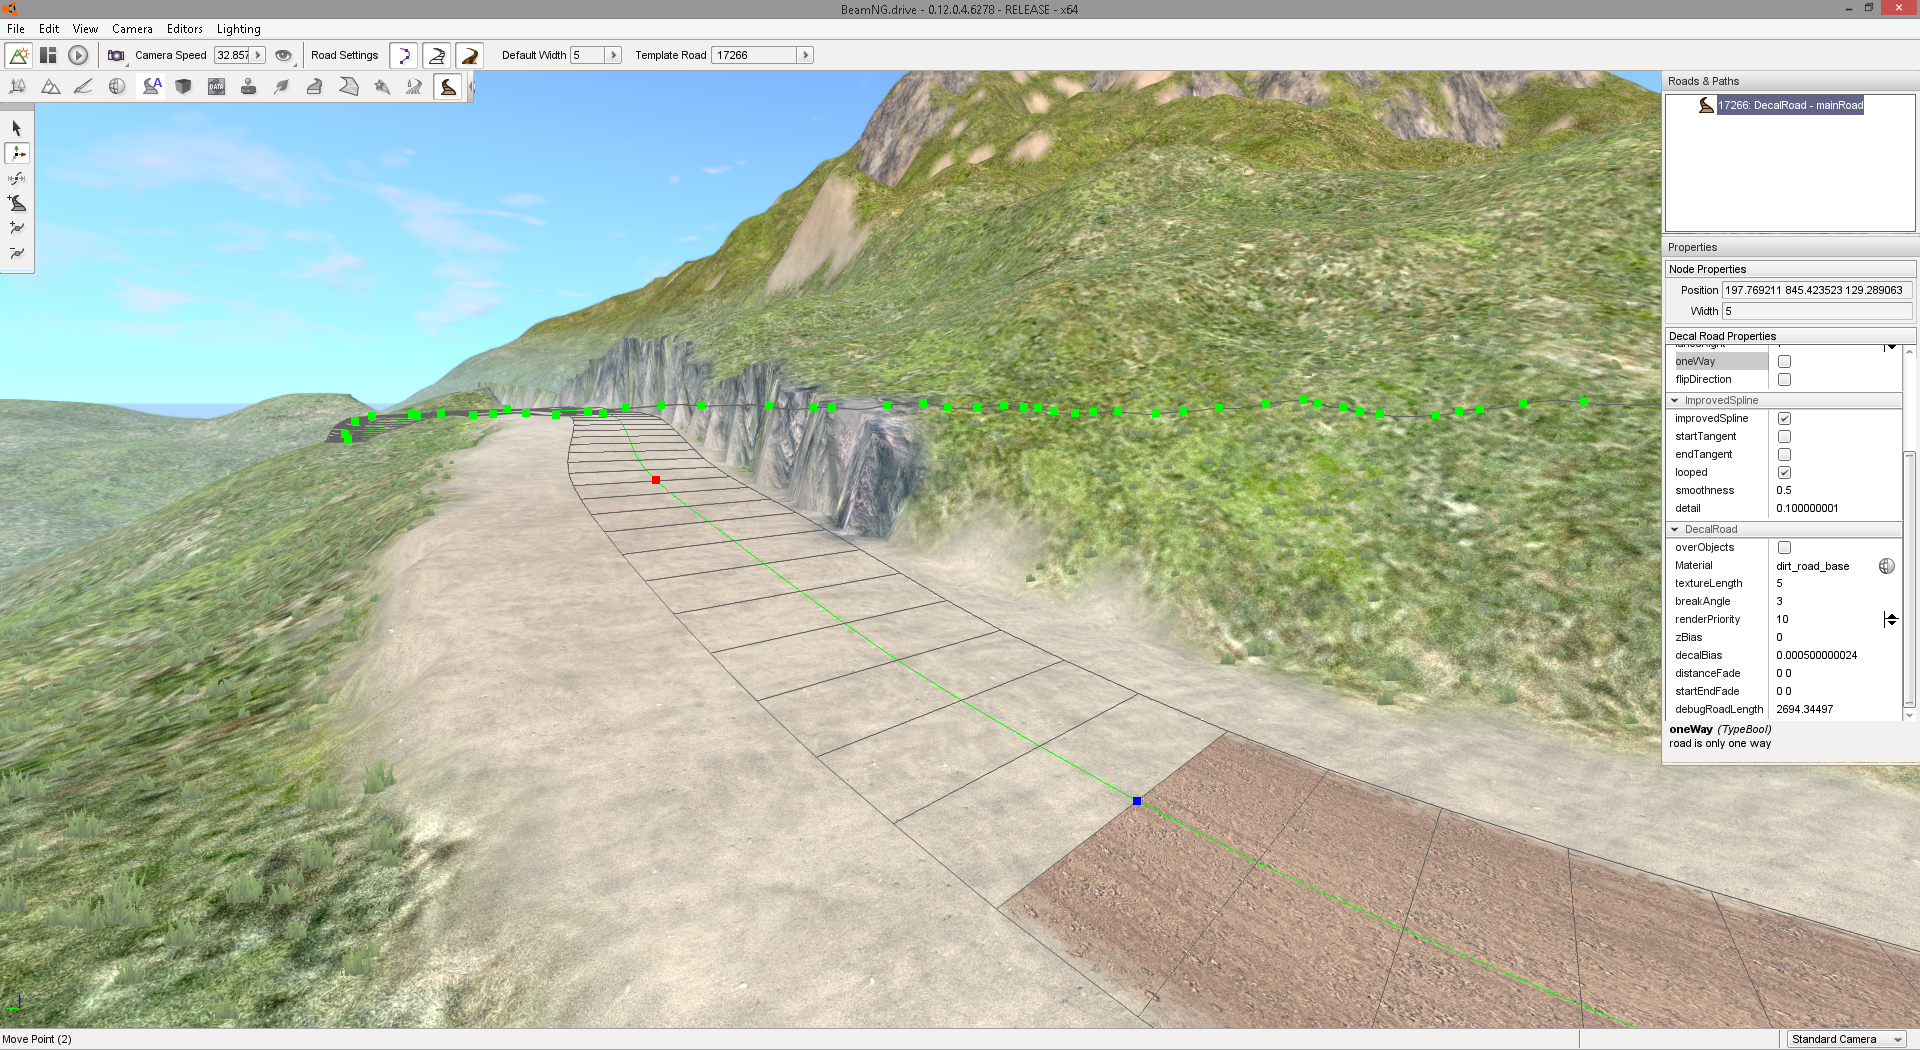Choose the Scale Point tool in the left toolbar
Viewport: 1920px width, 1050px height.
click(17, 178)
